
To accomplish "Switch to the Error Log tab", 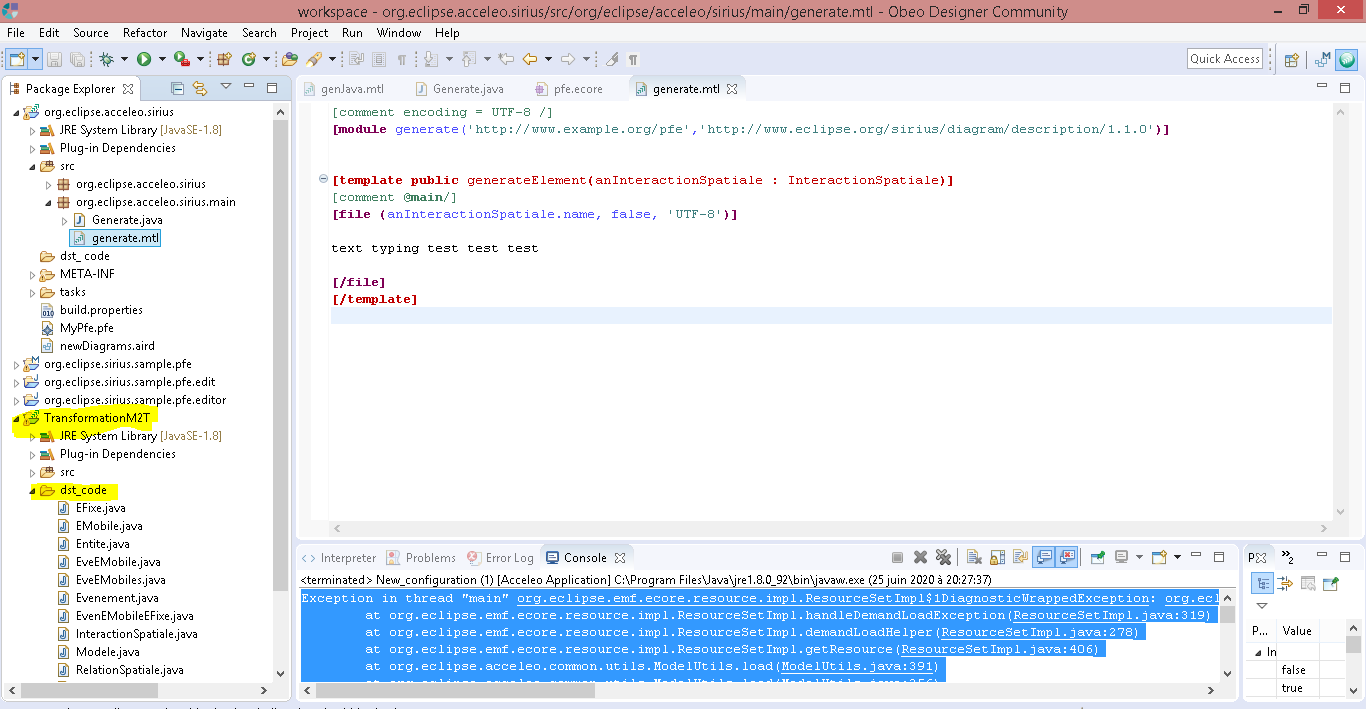I will (x=500, y=558).
